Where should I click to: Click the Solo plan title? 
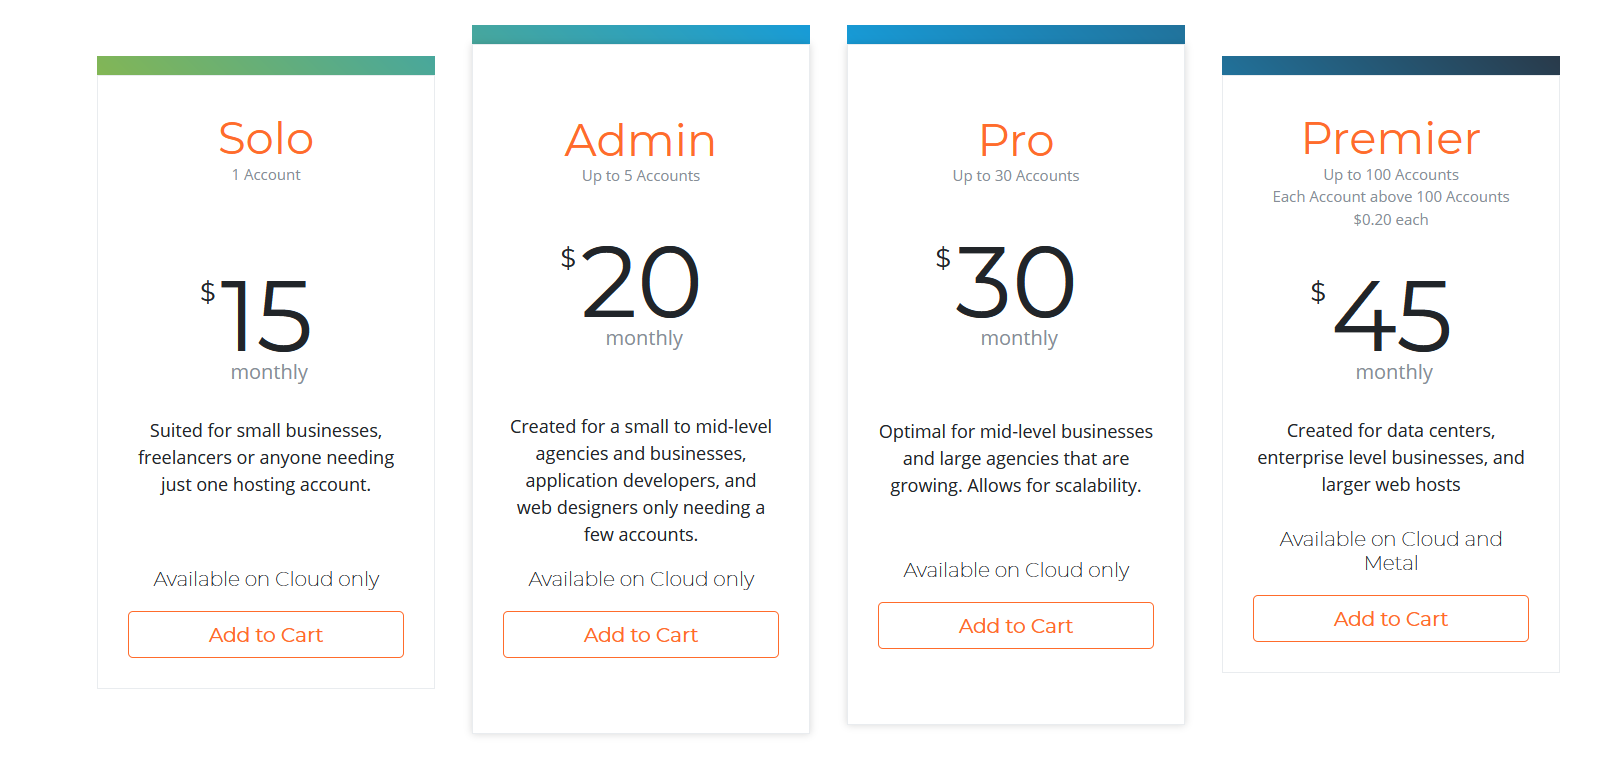266,139
